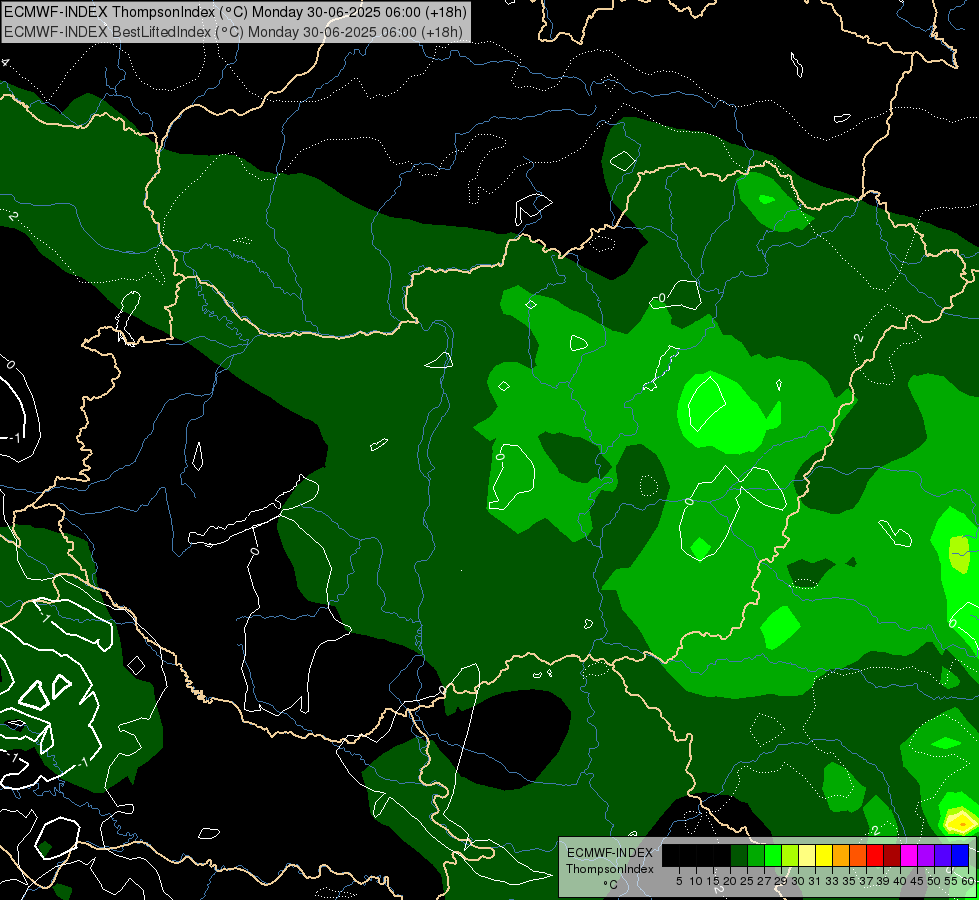Click the legend tick label '40'
Image resolution: width=979 pixels, height=900 pixels.
tap(900, 881)
